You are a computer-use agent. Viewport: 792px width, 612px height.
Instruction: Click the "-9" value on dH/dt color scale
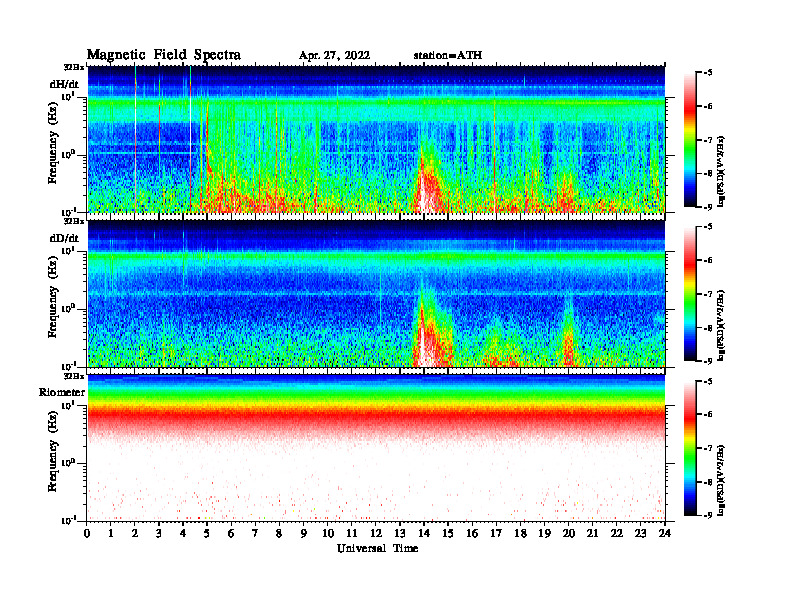[x=708, y=207]
